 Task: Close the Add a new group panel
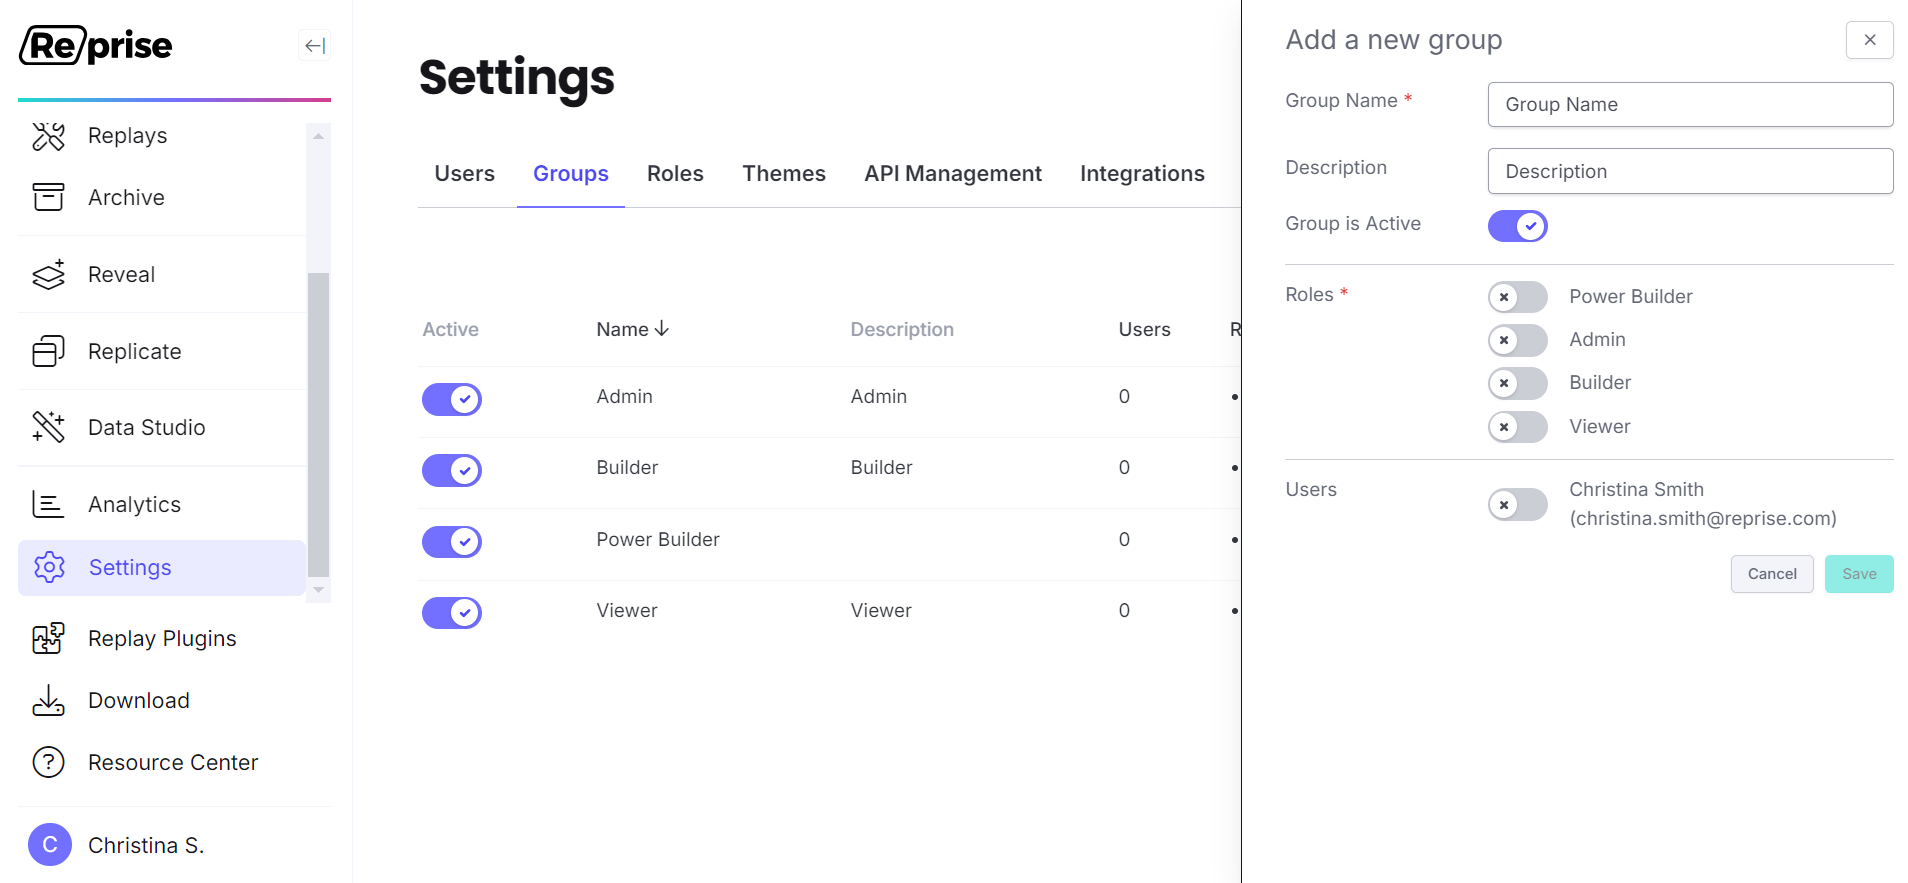point(1869,40)
